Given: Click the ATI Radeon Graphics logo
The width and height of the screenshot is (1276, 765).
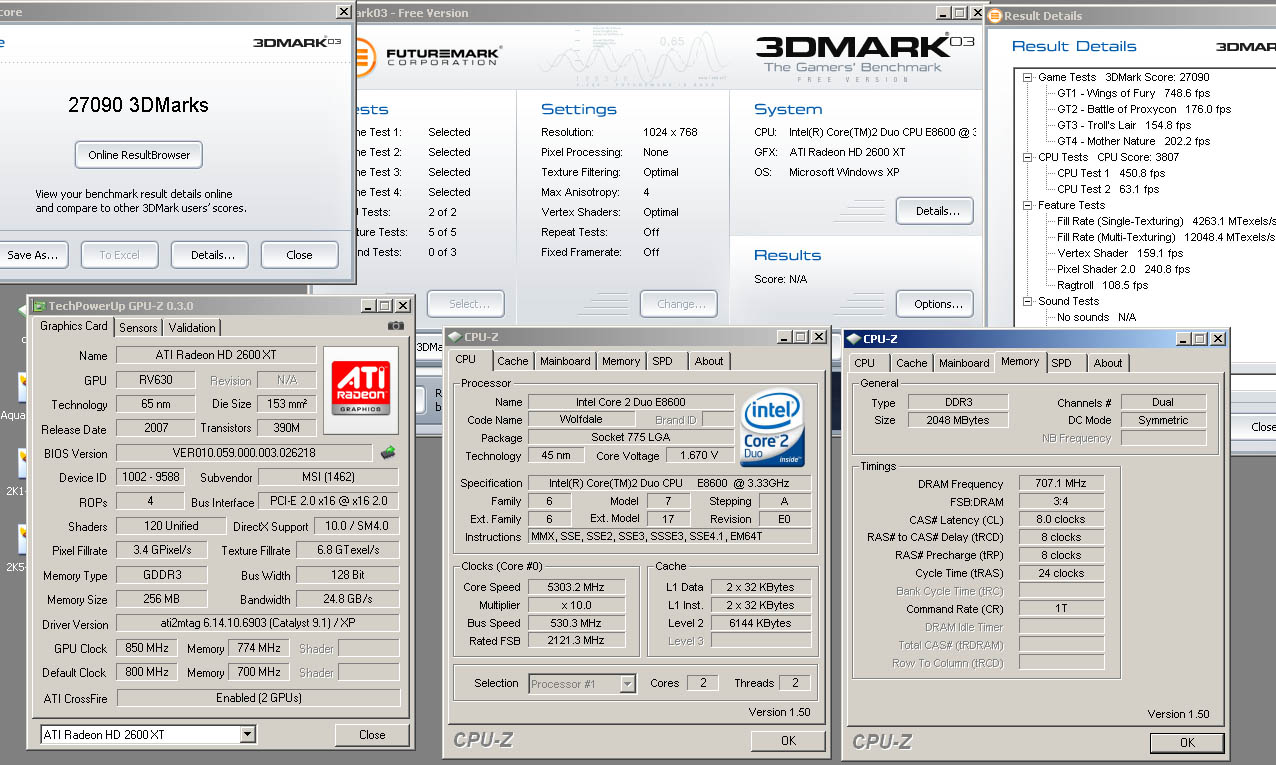Looking at the screenshot, I should (x=360, y=389).
